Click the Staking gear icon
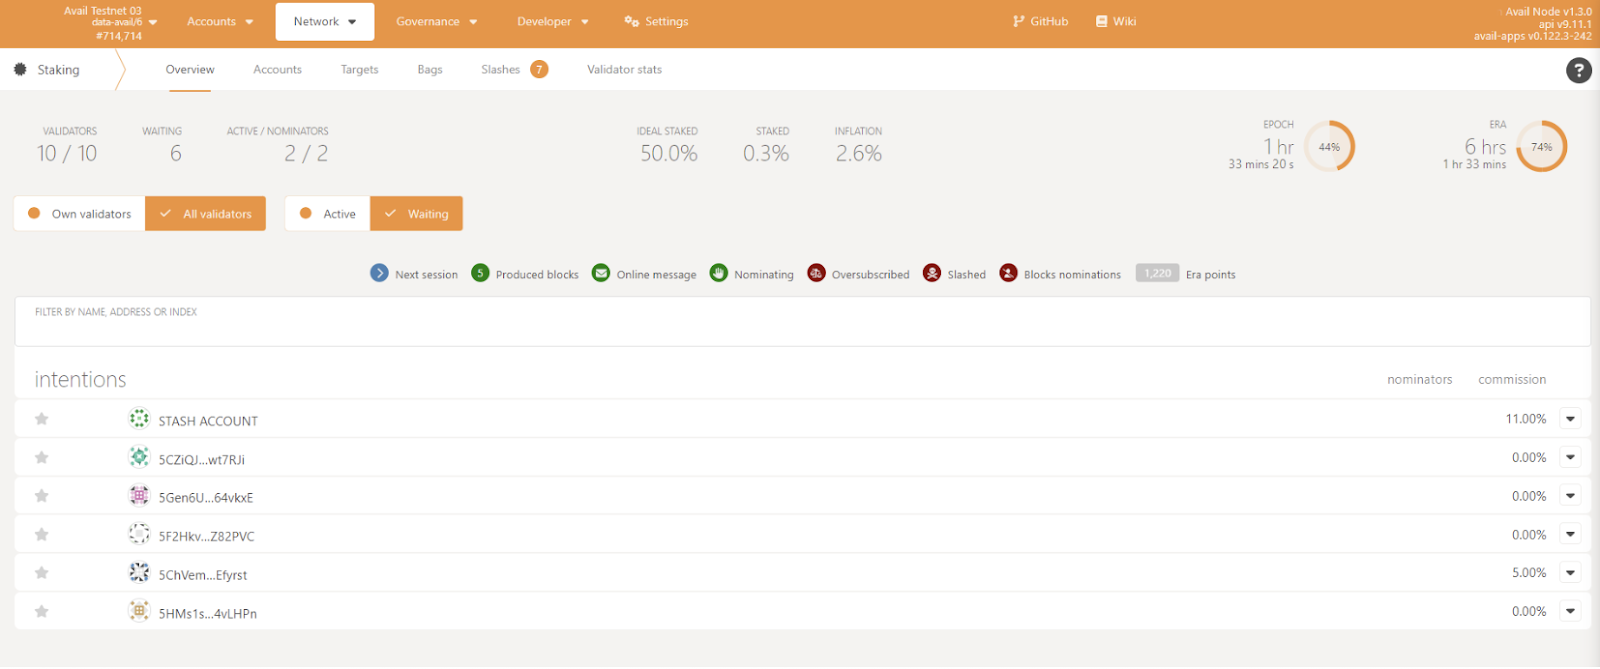 pyautogui.click(x=20, y=70)
